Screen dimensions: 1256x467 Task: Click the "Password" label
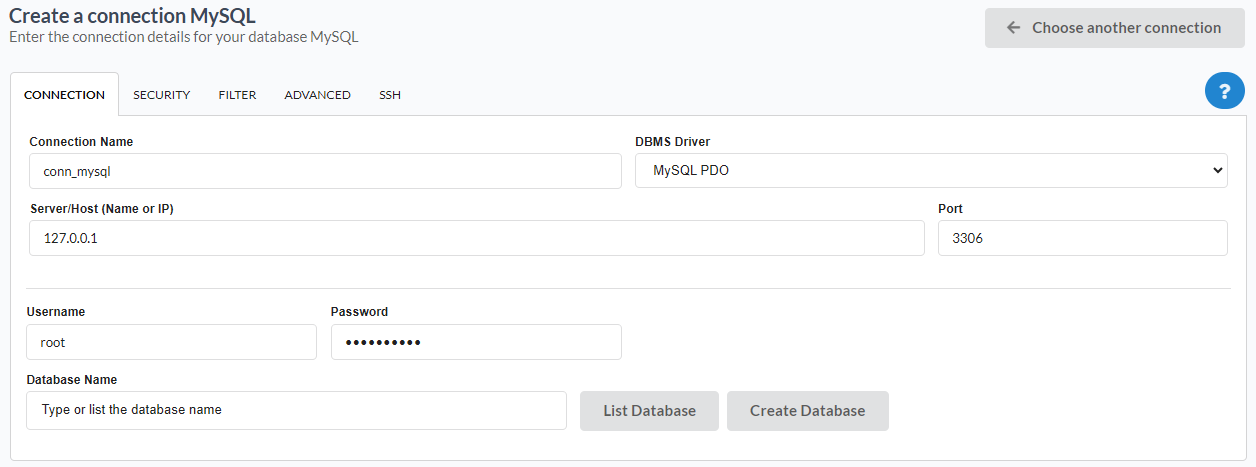(x=359, y=312)
